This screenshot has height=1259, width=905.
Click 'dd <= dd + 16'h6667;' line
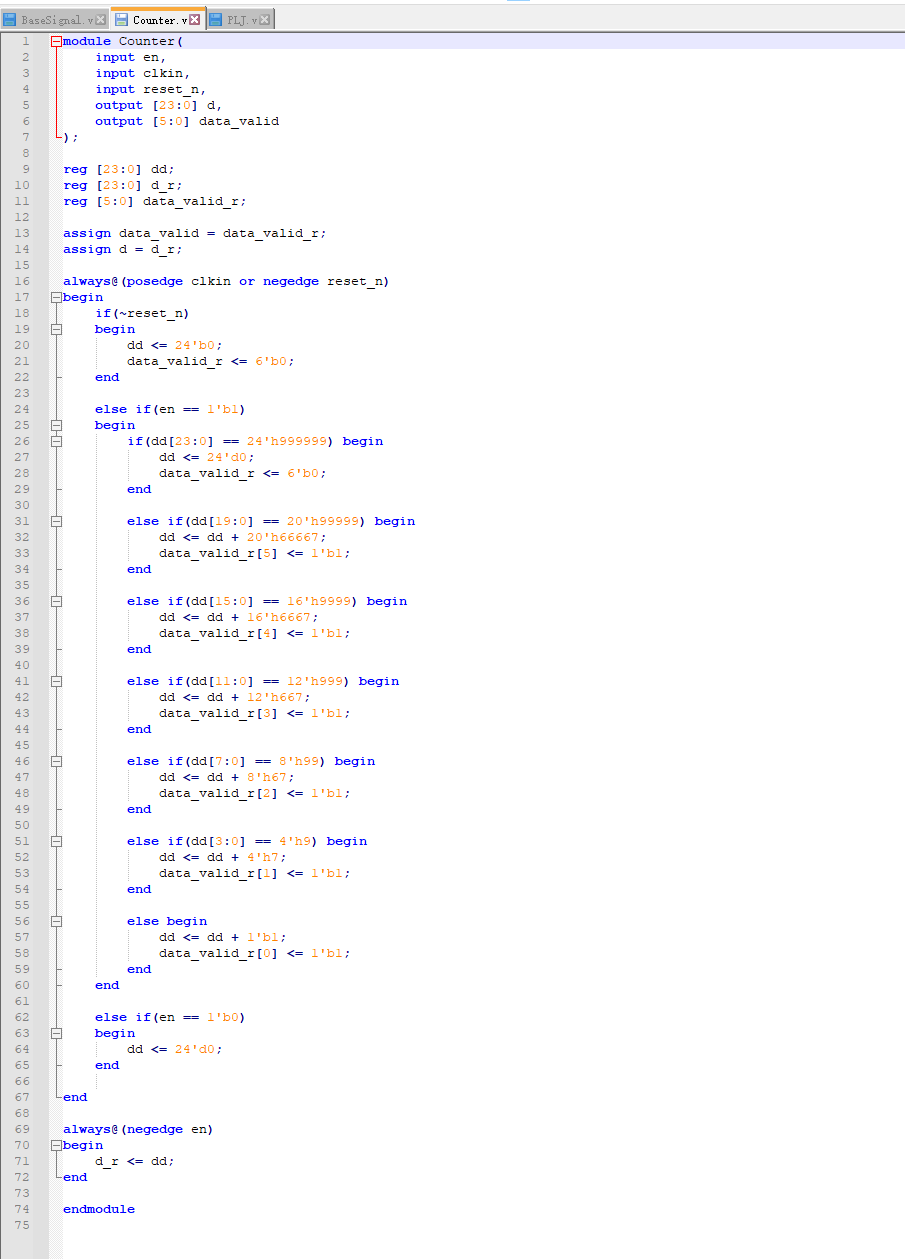(x=239, y=617)
